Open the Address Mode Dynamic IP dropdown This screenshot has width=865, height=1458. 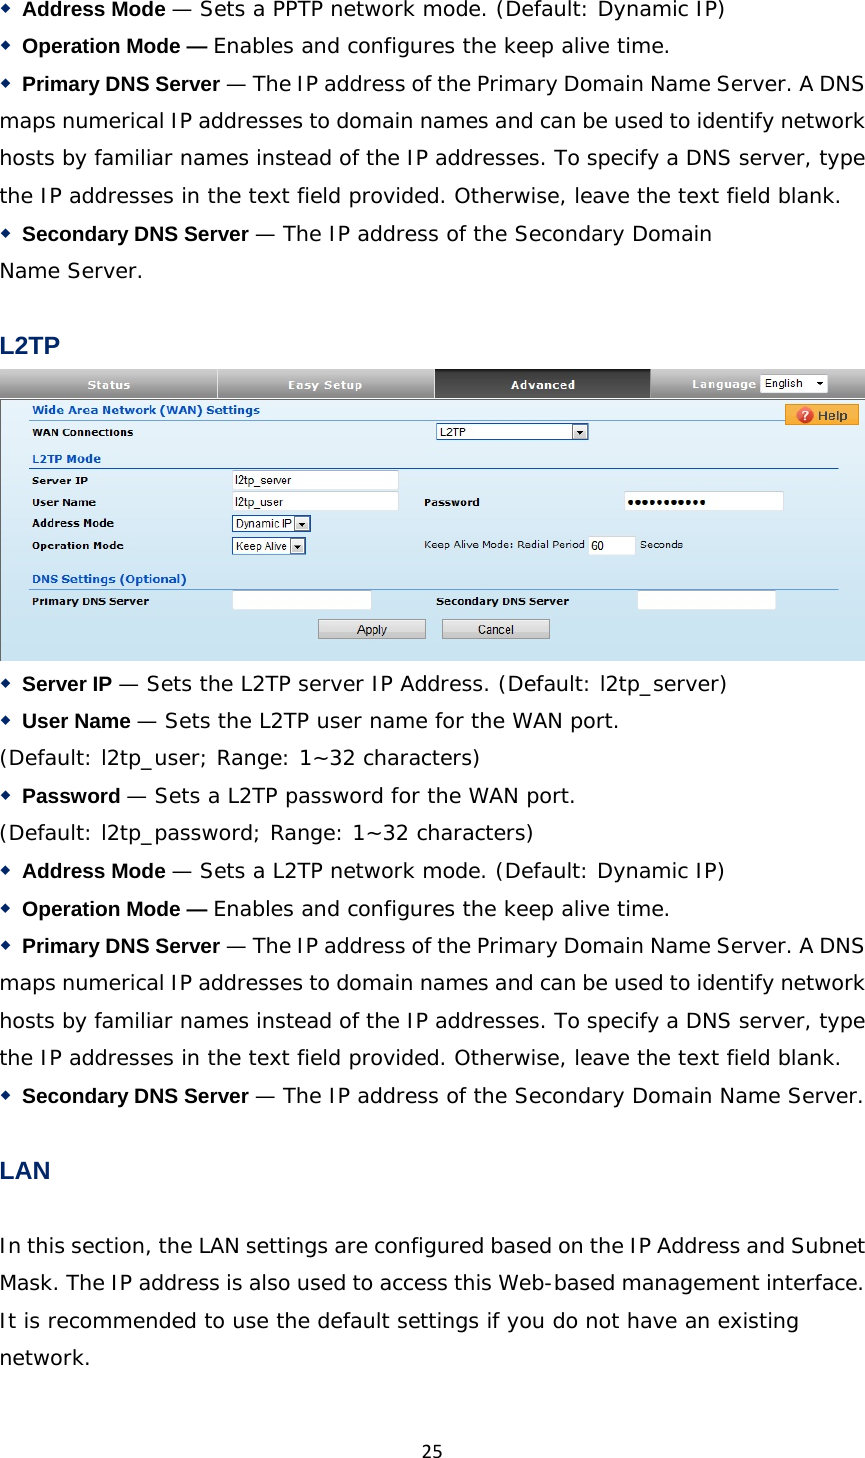(271, 524)
